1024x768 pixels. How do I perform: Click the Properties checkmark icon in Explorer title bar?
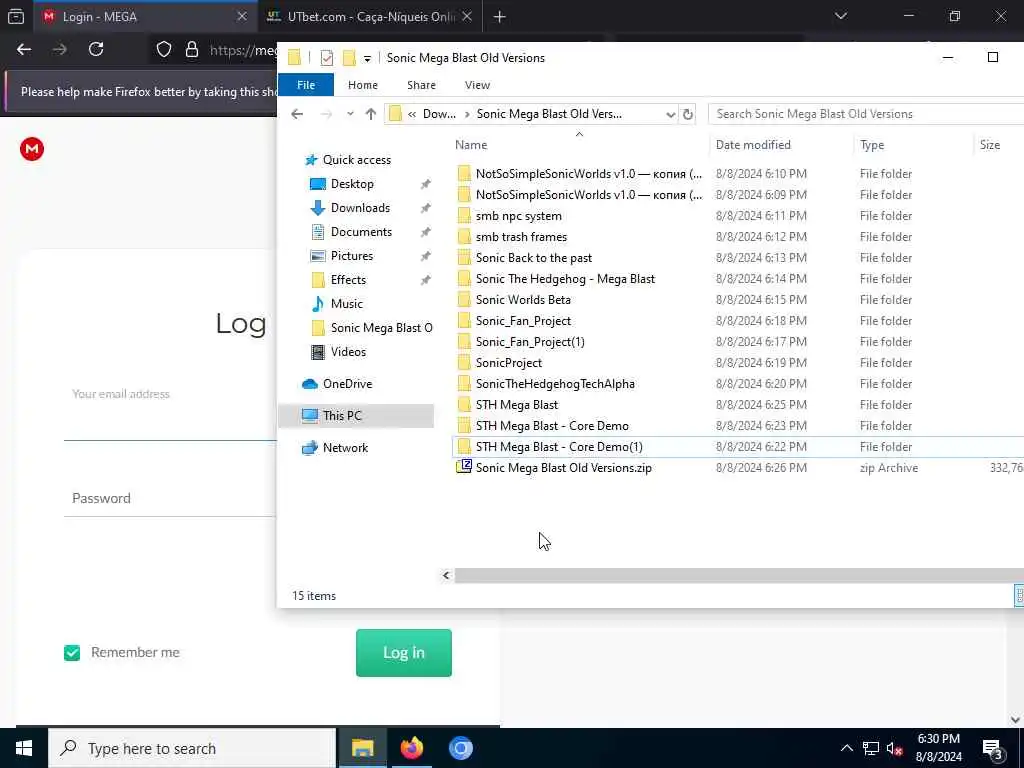coord(327,58)
